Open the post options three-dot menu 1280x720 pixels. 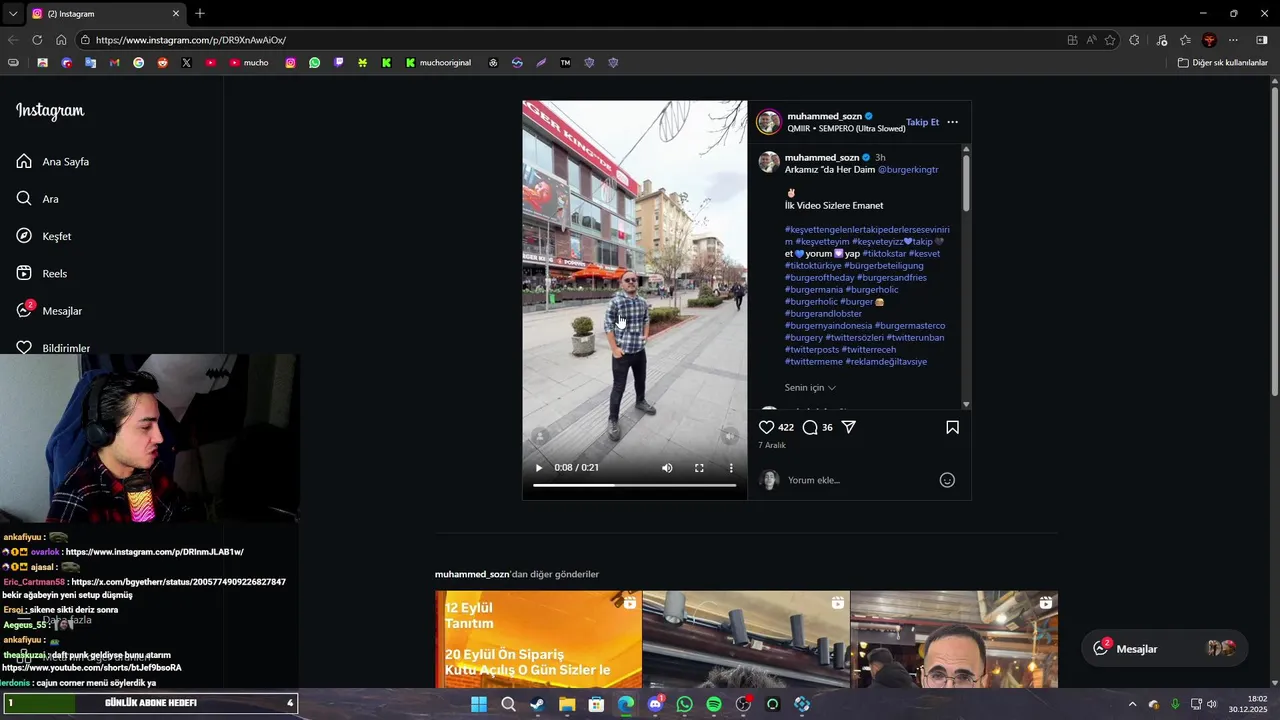pyautogui.click(x=952, y=122)
